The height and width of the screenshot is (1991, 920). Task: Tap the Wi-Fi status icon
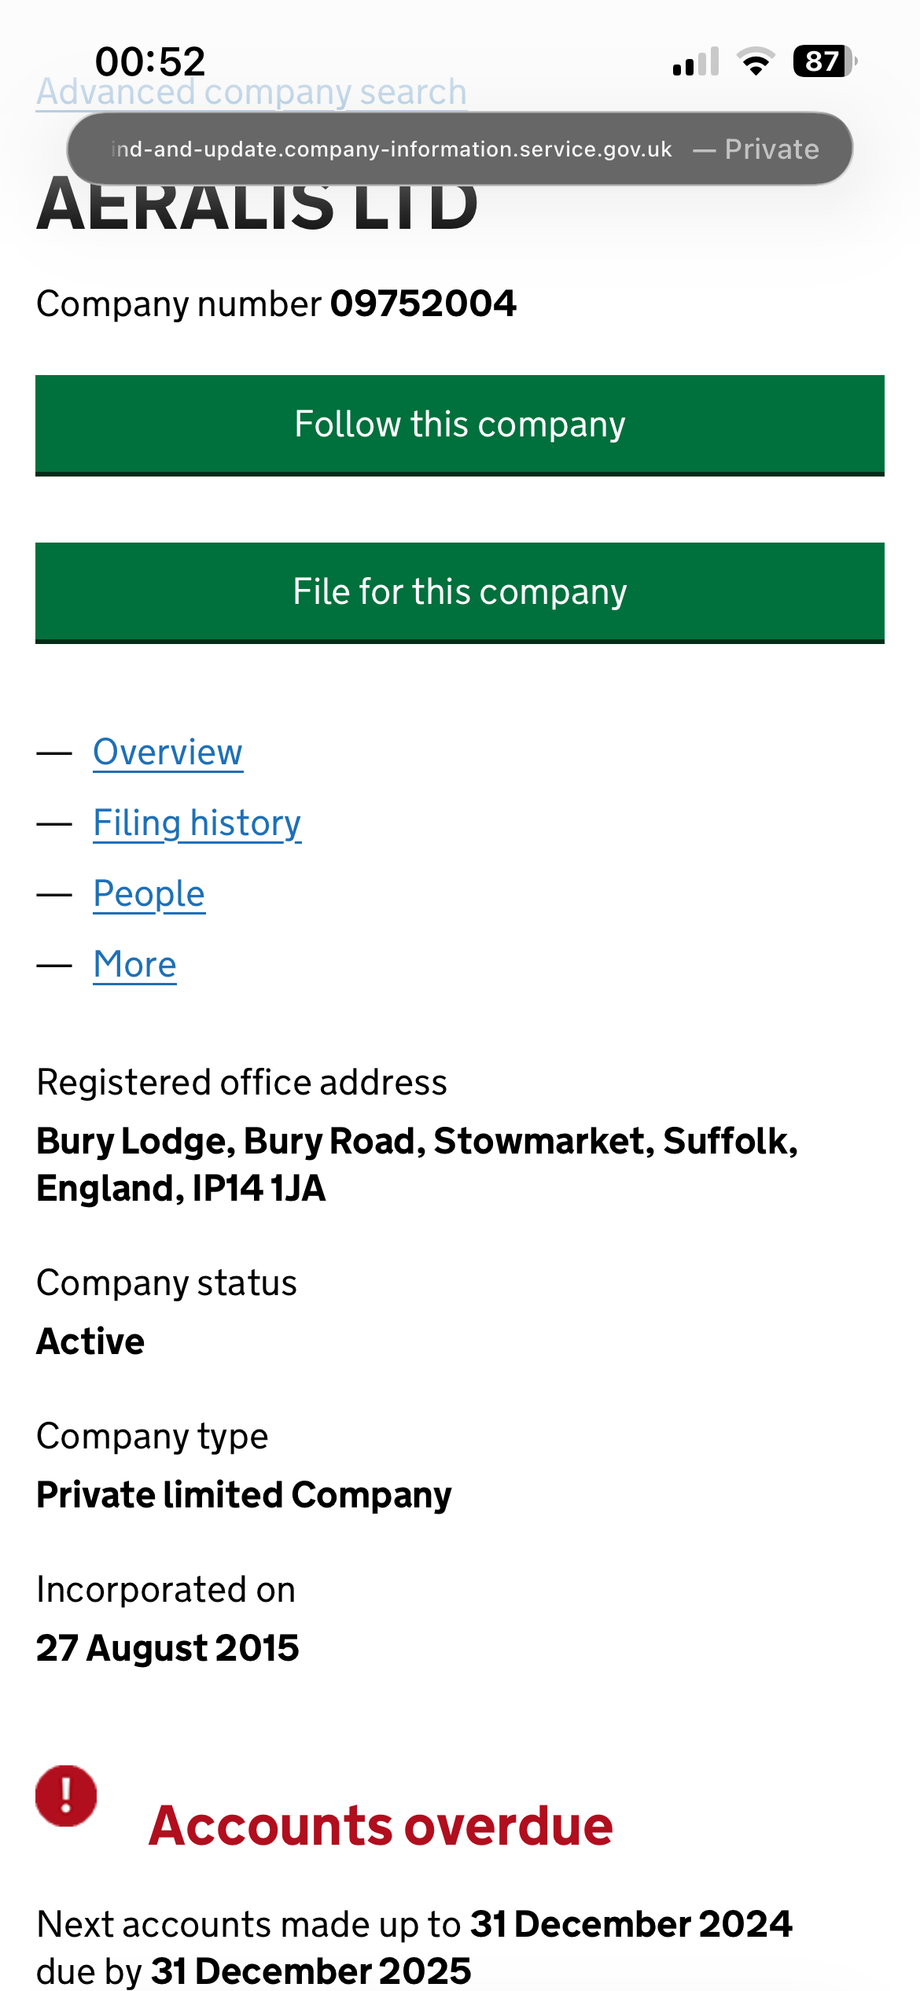click(756, 62)
